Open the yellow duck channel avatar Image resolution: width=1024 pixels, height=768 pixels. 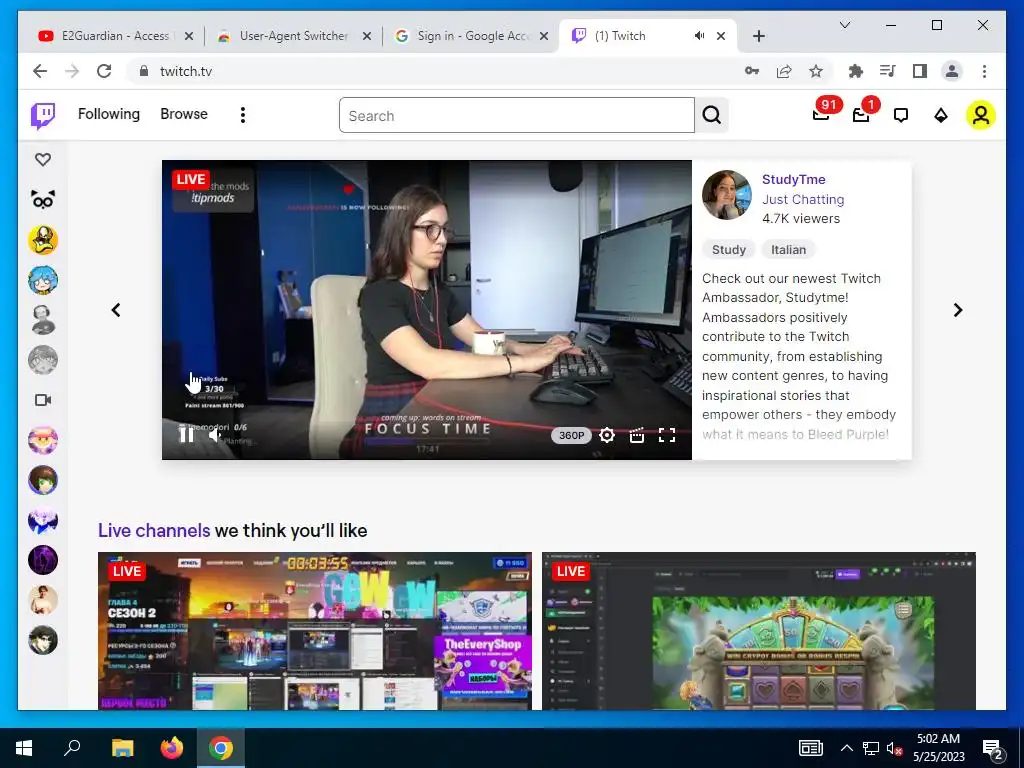tap(43, 240)
